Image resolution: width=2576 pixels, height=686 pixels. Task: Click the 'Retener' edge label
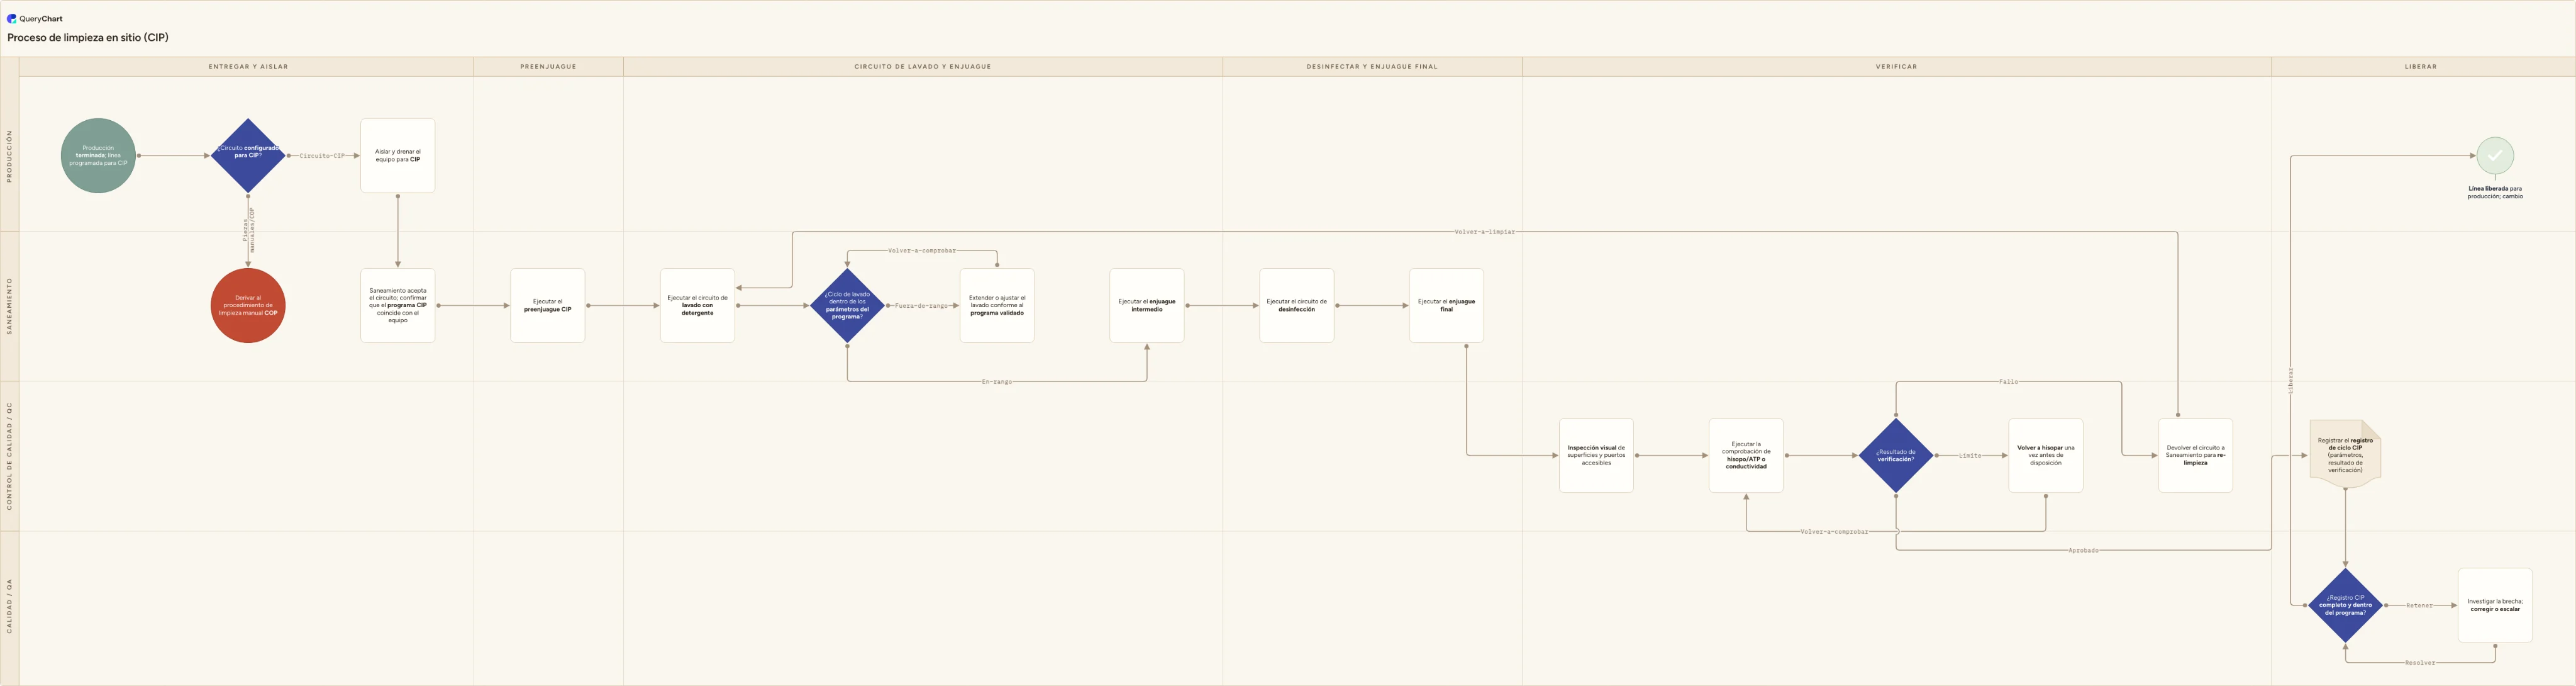[2419, 606]
